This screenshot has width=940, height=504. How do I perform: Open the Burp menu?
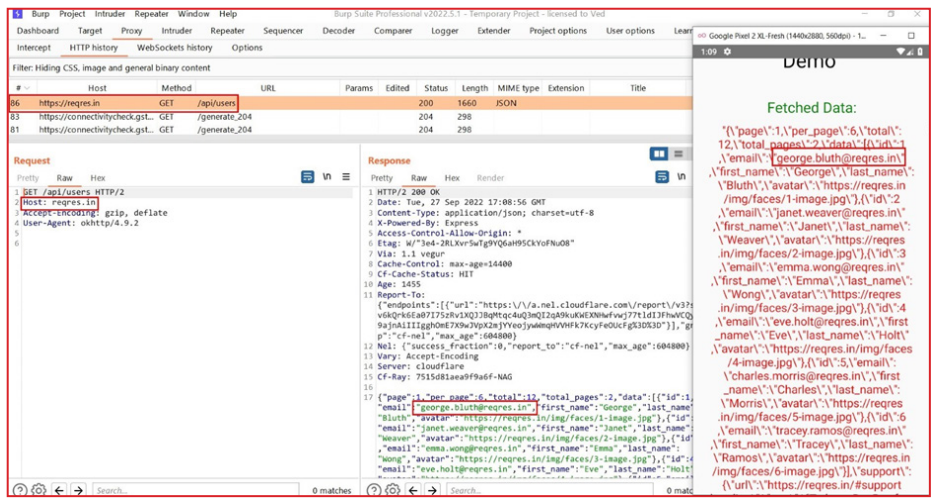coord(40,14)
